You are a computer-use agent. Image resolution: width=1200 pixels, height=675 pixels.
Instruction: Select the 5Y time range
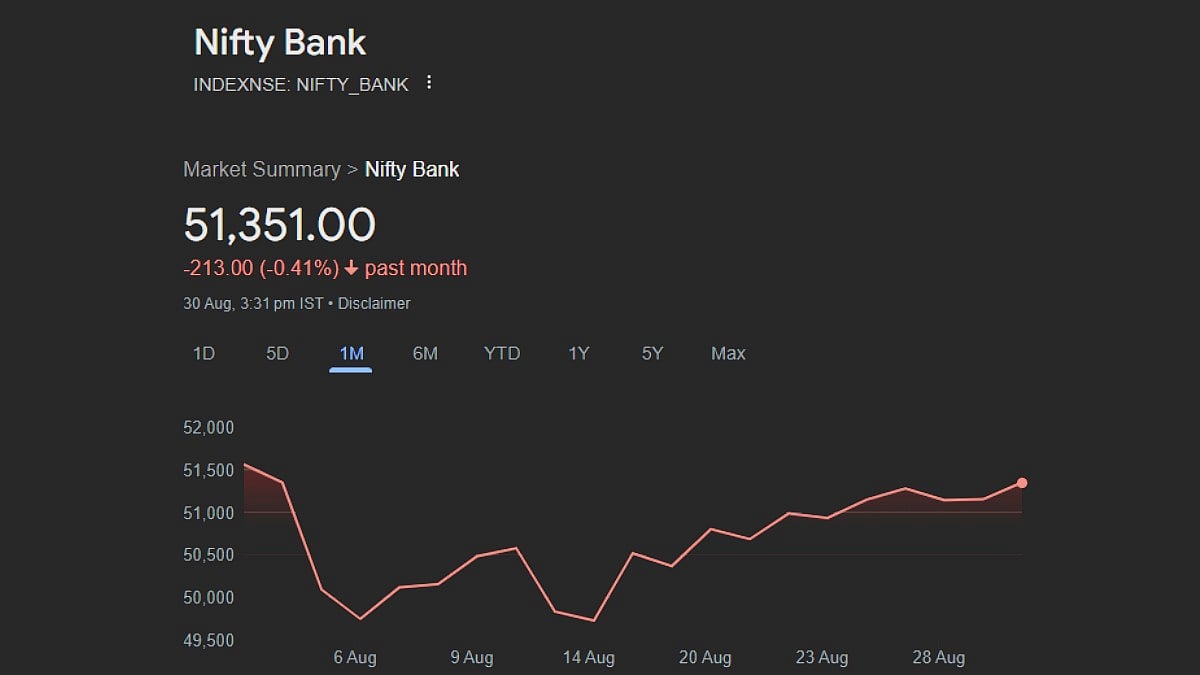[x=652, y=353]
